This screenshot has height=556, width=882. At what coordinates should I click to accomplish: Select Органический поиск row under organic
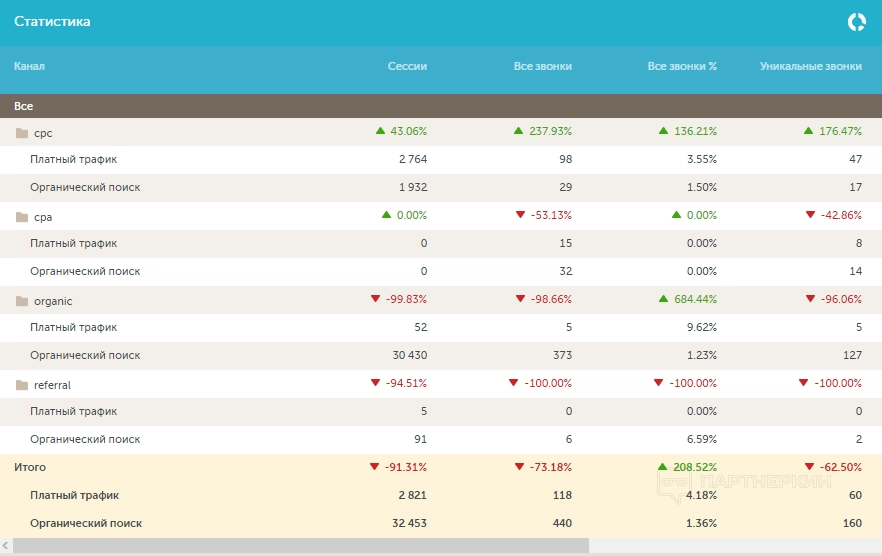tap(85, 355)
